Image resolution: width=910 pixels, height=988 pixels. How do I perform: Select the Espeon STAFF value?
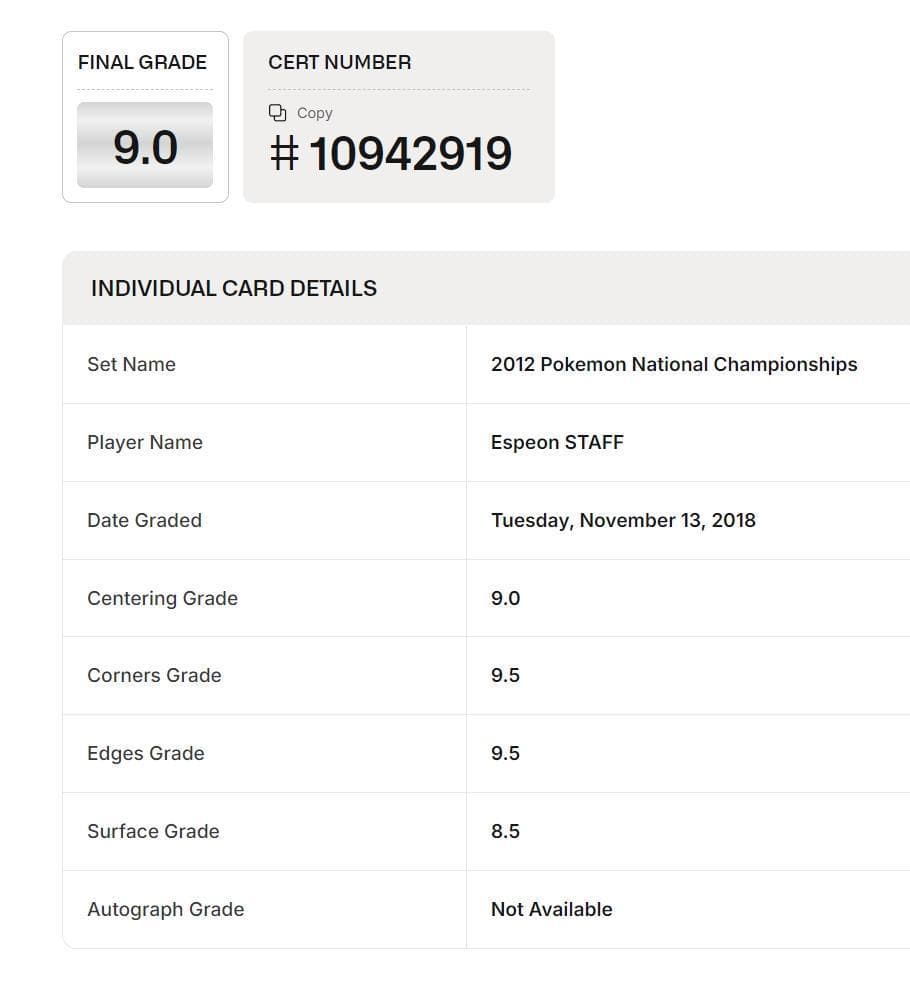point(557,442)
